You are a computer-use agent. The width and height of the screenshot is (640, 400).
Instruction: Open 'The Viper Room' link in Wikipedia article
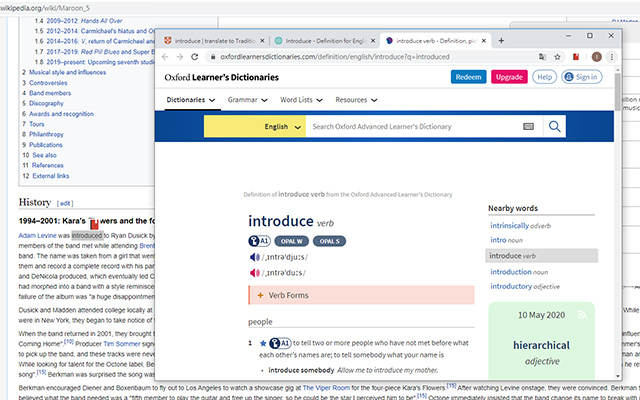pos(326,388)
